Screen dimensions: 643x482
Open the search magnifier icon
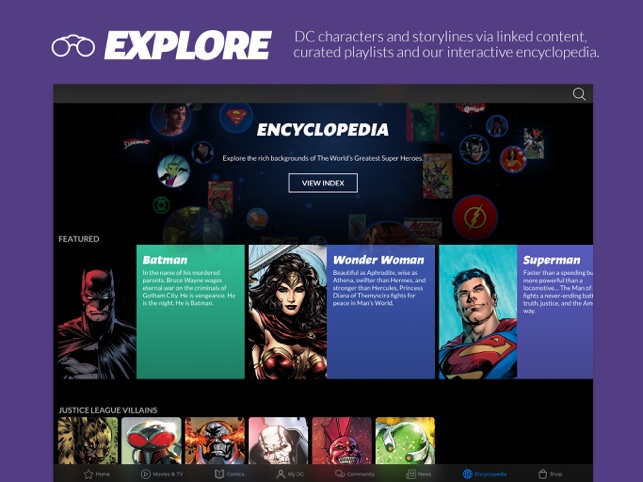pyautogui.click(x=579, y=94)
